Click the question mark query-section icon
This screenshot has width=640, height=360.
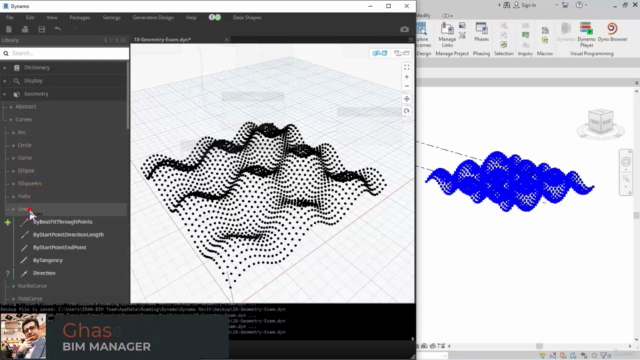pos(7,273)
